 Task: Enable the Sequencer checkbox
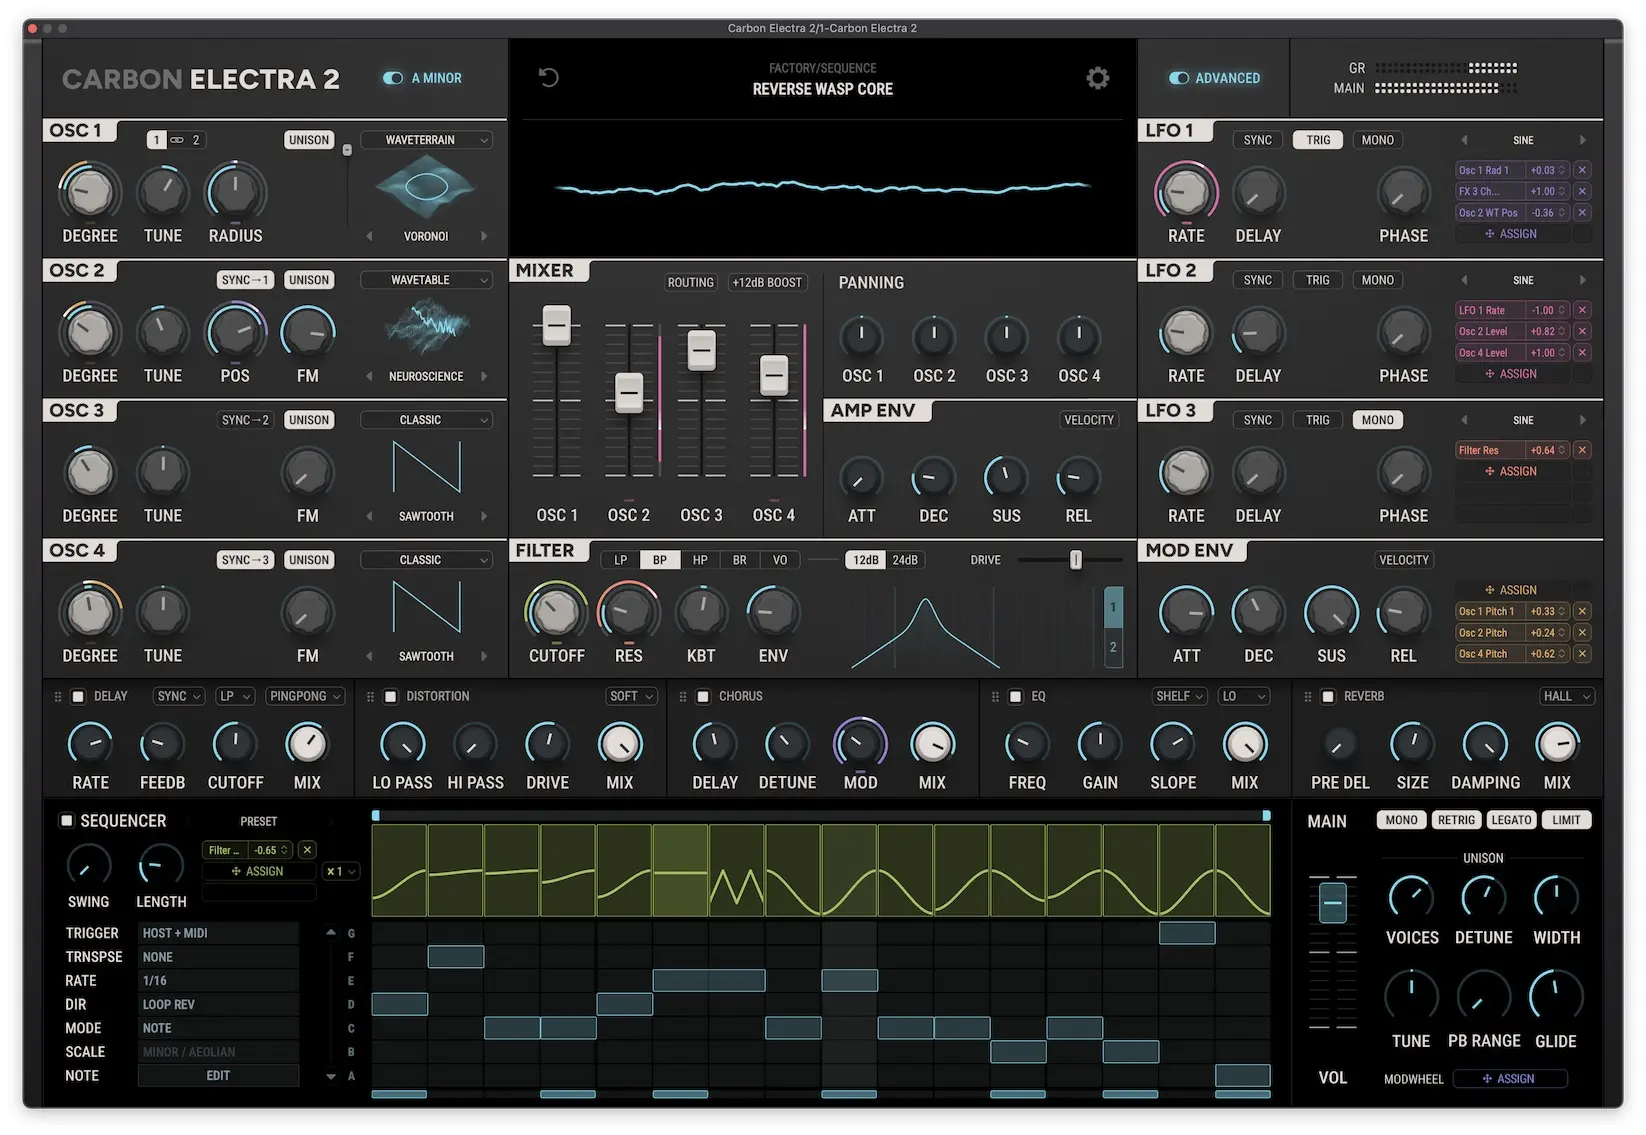click(x=67, y=820)
